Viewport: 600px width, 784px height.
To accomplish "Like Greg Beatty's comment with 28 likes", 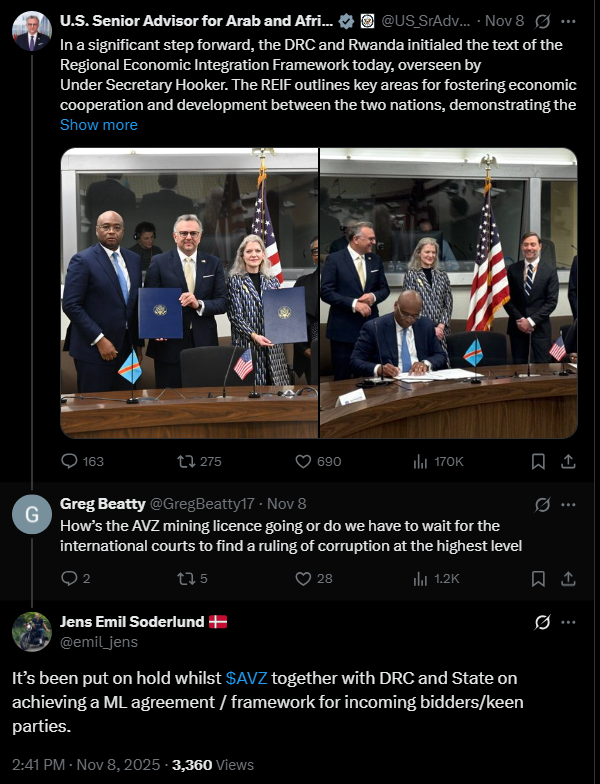I will (305, 578).
